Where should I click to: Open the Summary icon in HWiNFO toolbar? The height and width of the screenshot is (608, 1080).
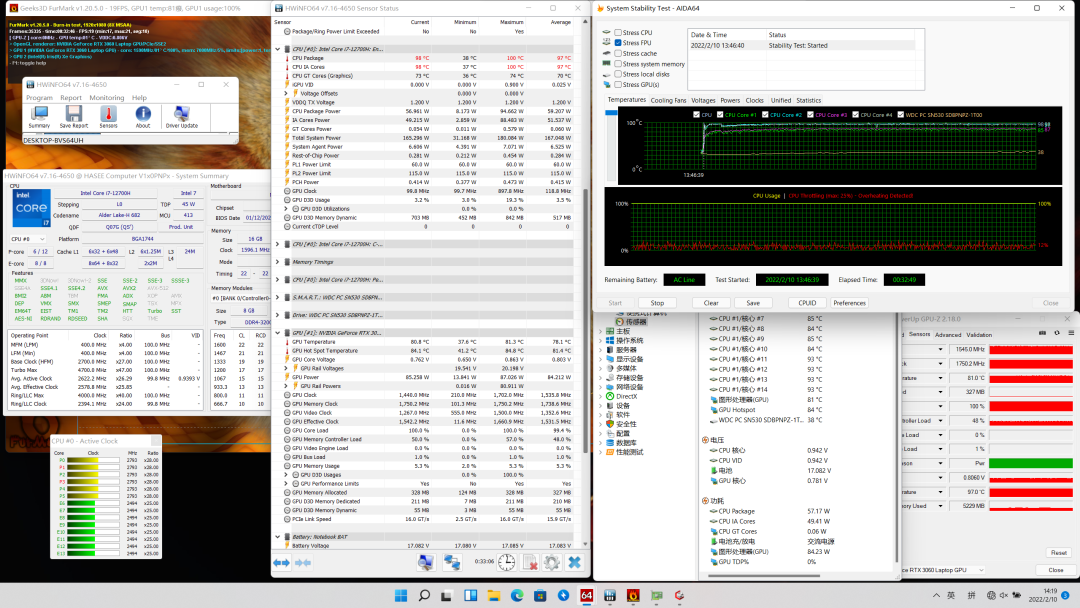click(39, 115)
